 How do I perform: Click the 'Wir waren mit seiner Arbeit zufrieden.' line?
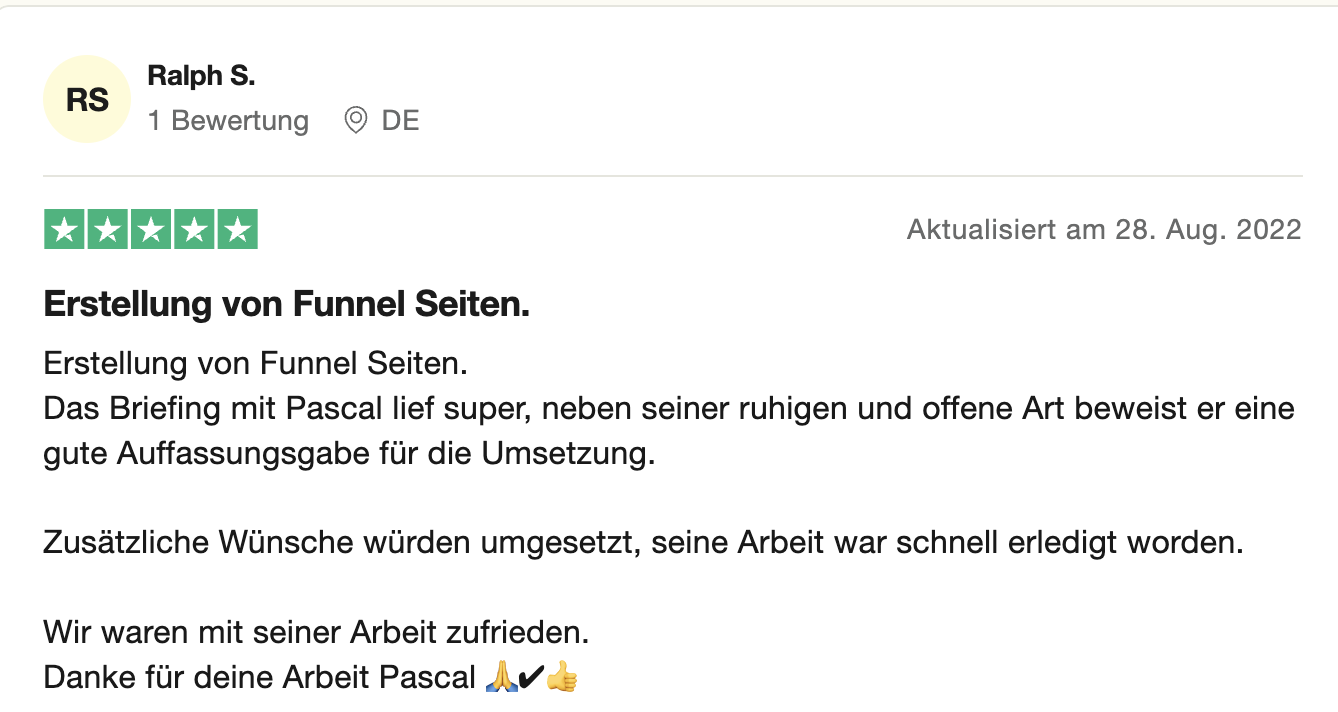coord(317,633)
